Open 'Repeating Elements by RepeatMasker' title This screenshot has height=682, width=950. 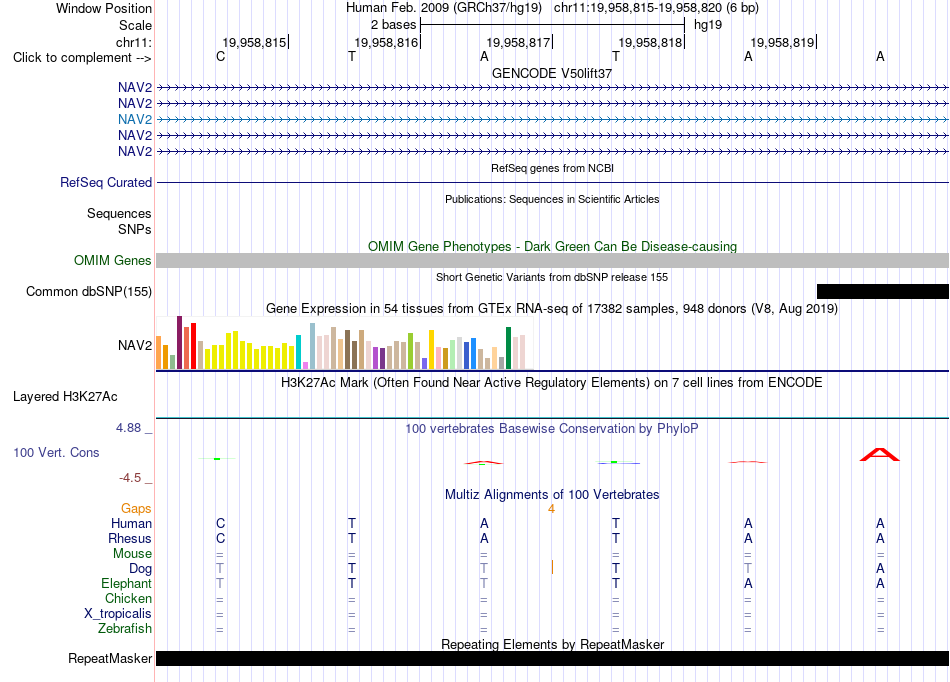point(552,644)
